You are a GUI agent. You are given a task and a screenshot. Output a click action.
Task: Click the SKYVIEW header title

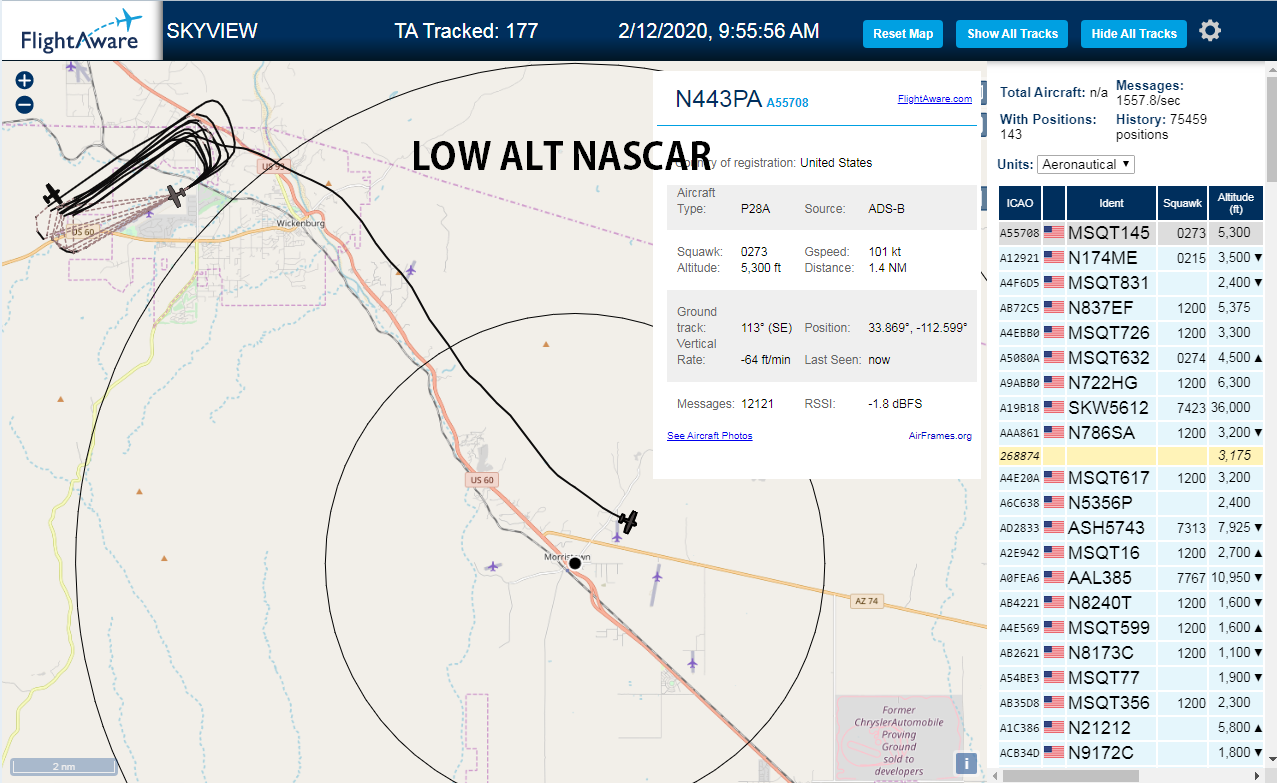pyautogui.click(x=212, y=31)
